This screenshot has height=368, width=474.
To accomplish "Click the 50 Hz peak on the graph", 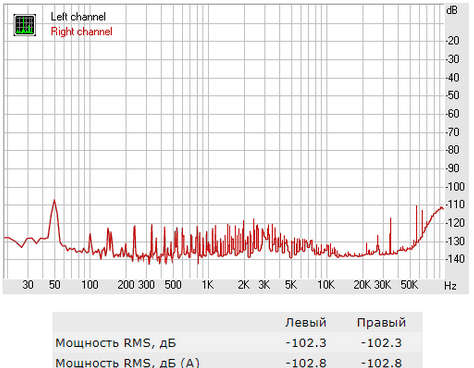I will tap(54, 200).
